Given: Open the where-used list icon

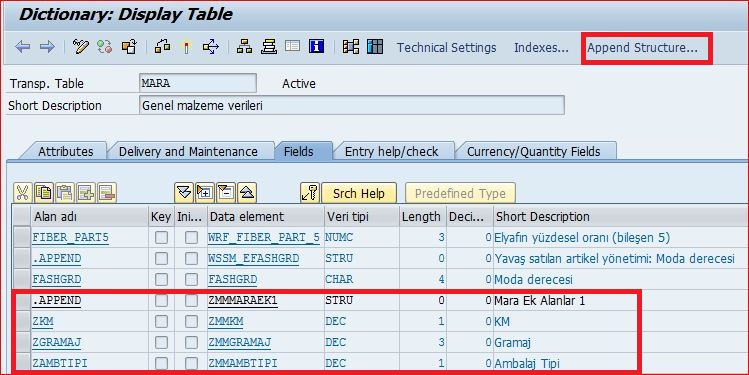Looking at the screenshot, I should [x=210, y=47].
